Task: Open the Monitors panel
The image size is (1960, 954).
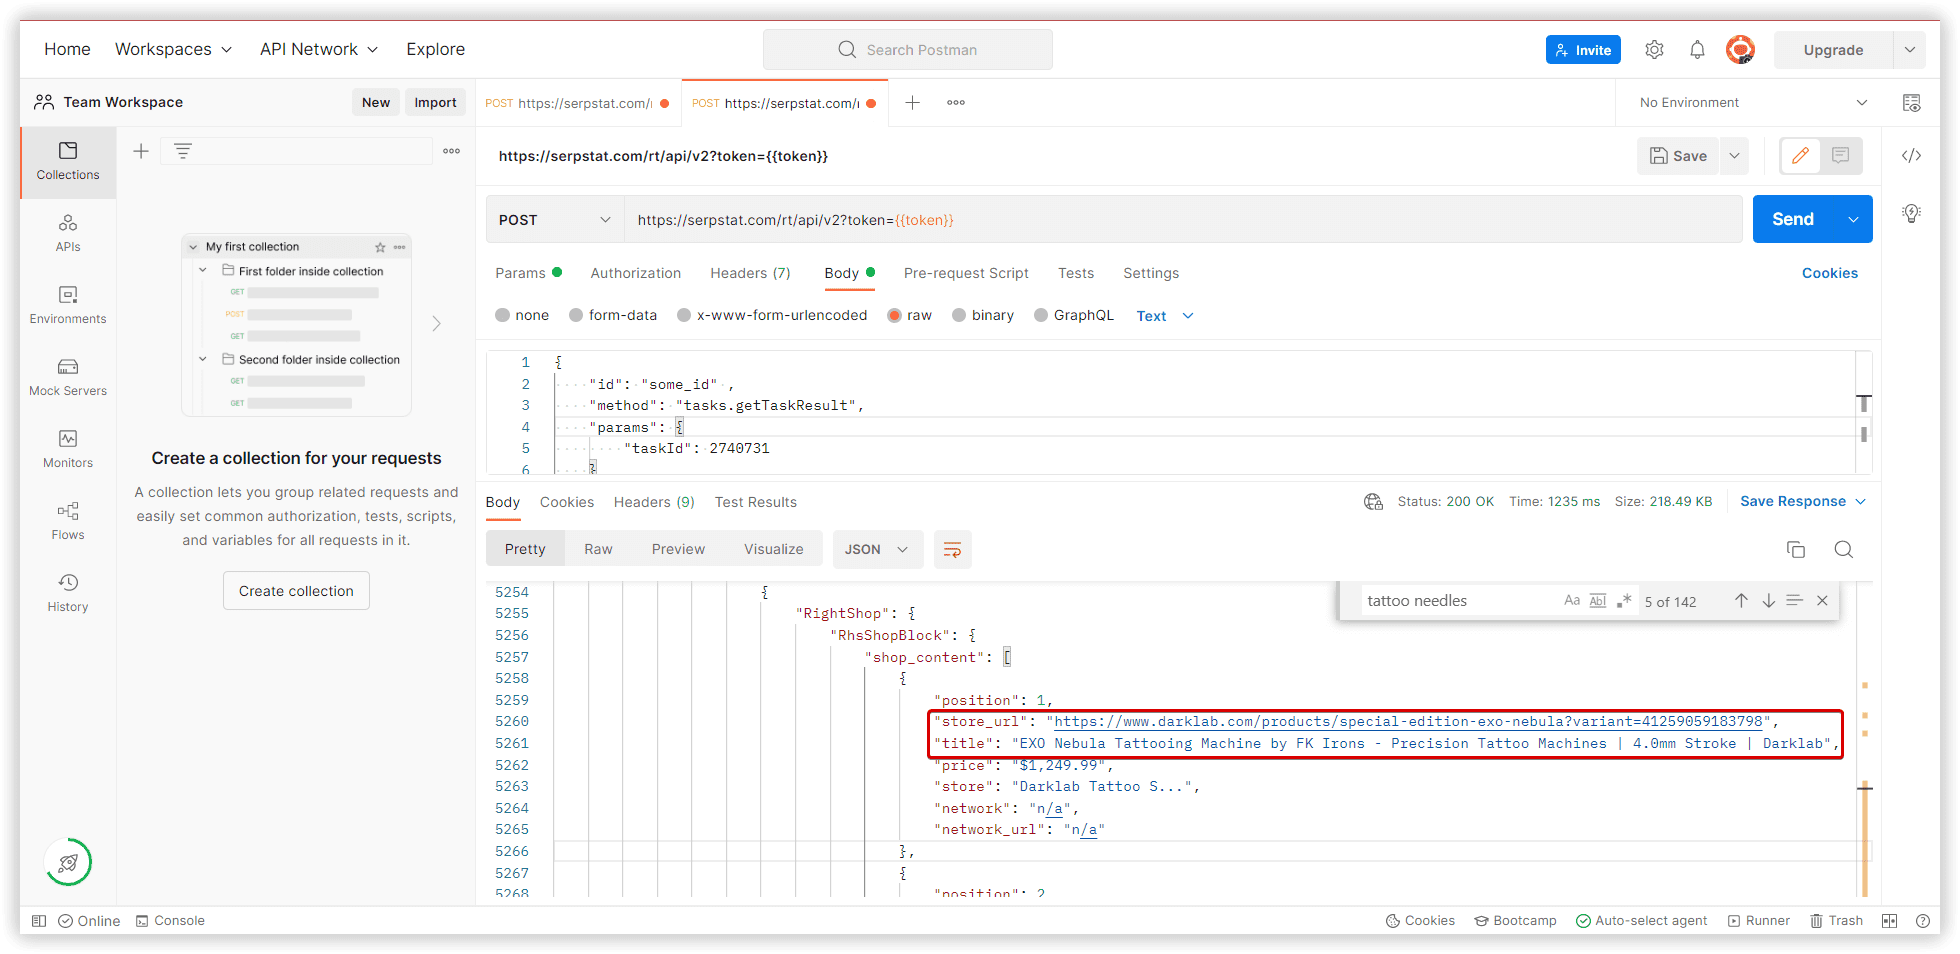Action: coord(67,449)
